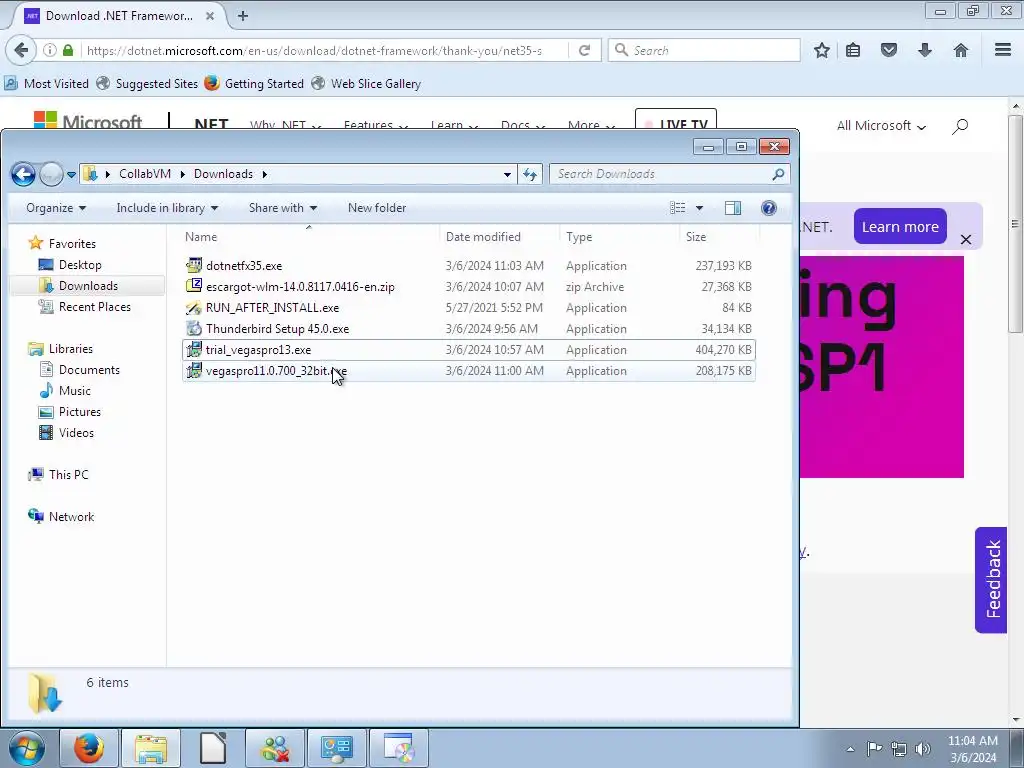Bookmark this page with the star icon
This screenshot has height=768, width=1024.
(822, 50)
